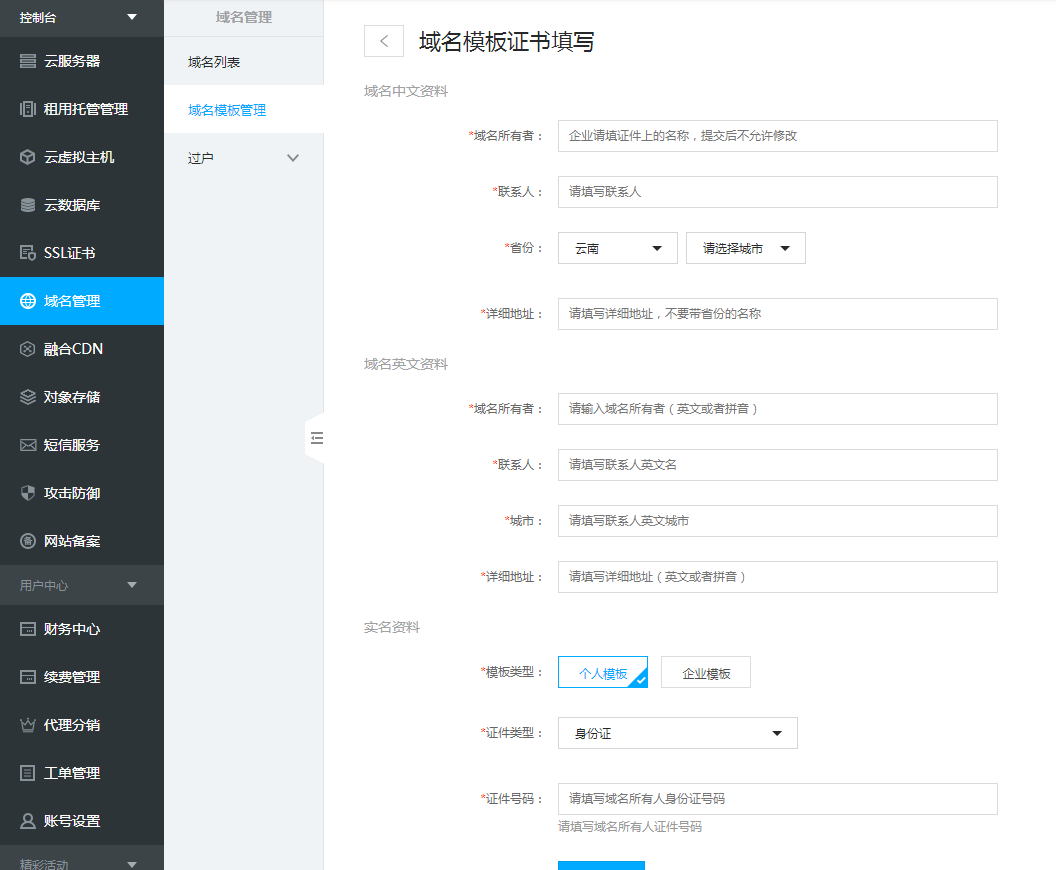Select the 短信服务 icon
Image resolution: width=1056 pixels, height=870 pixels.
[62, 444]
